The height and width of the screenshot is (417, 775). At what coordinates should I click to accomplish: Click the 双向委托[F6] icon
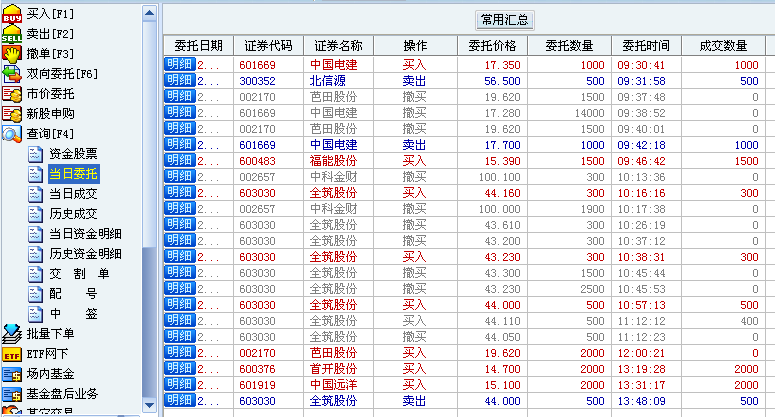pos(12,74)
